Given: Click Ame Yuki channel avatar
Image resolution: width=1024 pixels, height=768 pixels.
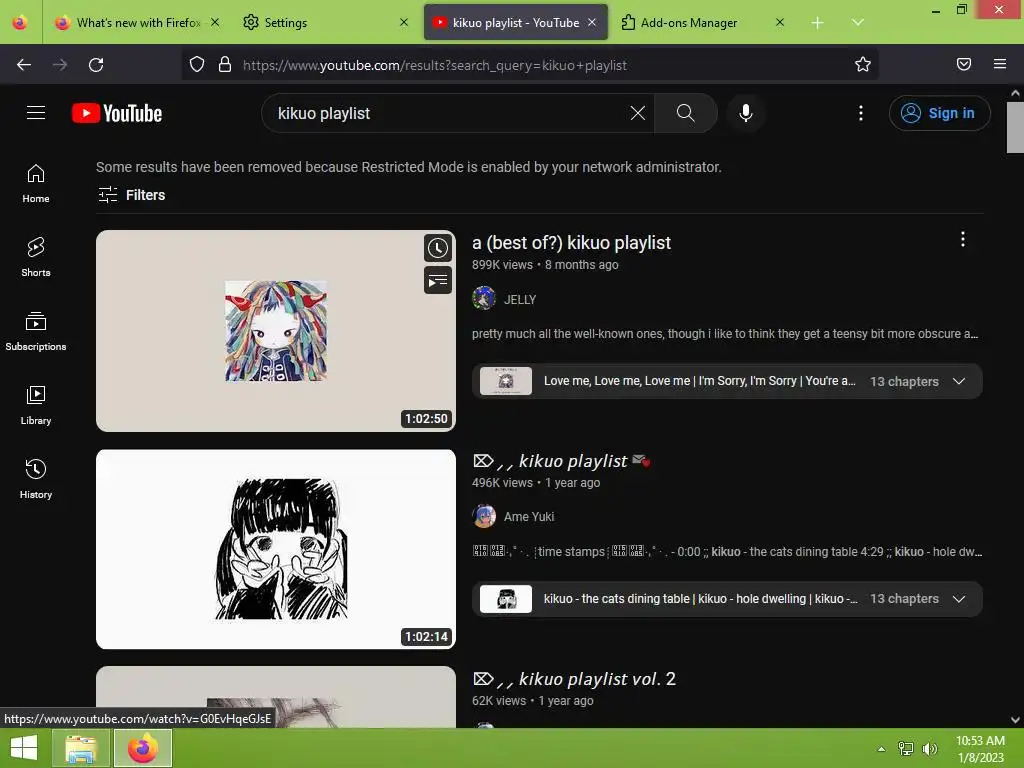Looking at the screenshot, I should point(484,516).
